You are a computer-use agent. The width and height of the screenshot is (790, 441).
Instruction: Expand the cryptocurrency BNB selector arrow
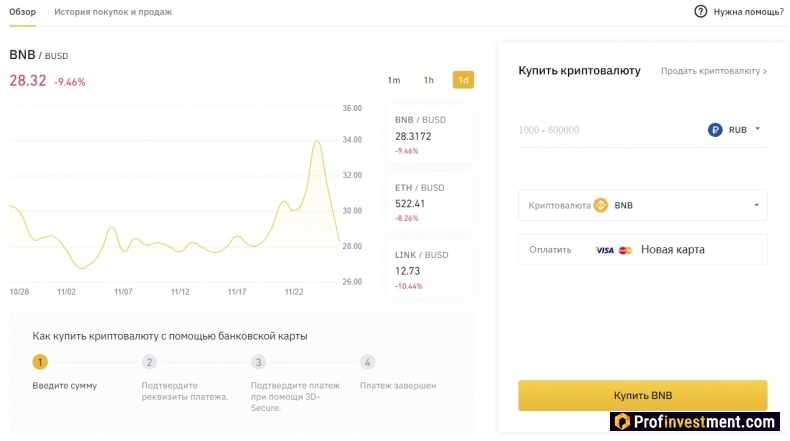[x=756, y=205]
